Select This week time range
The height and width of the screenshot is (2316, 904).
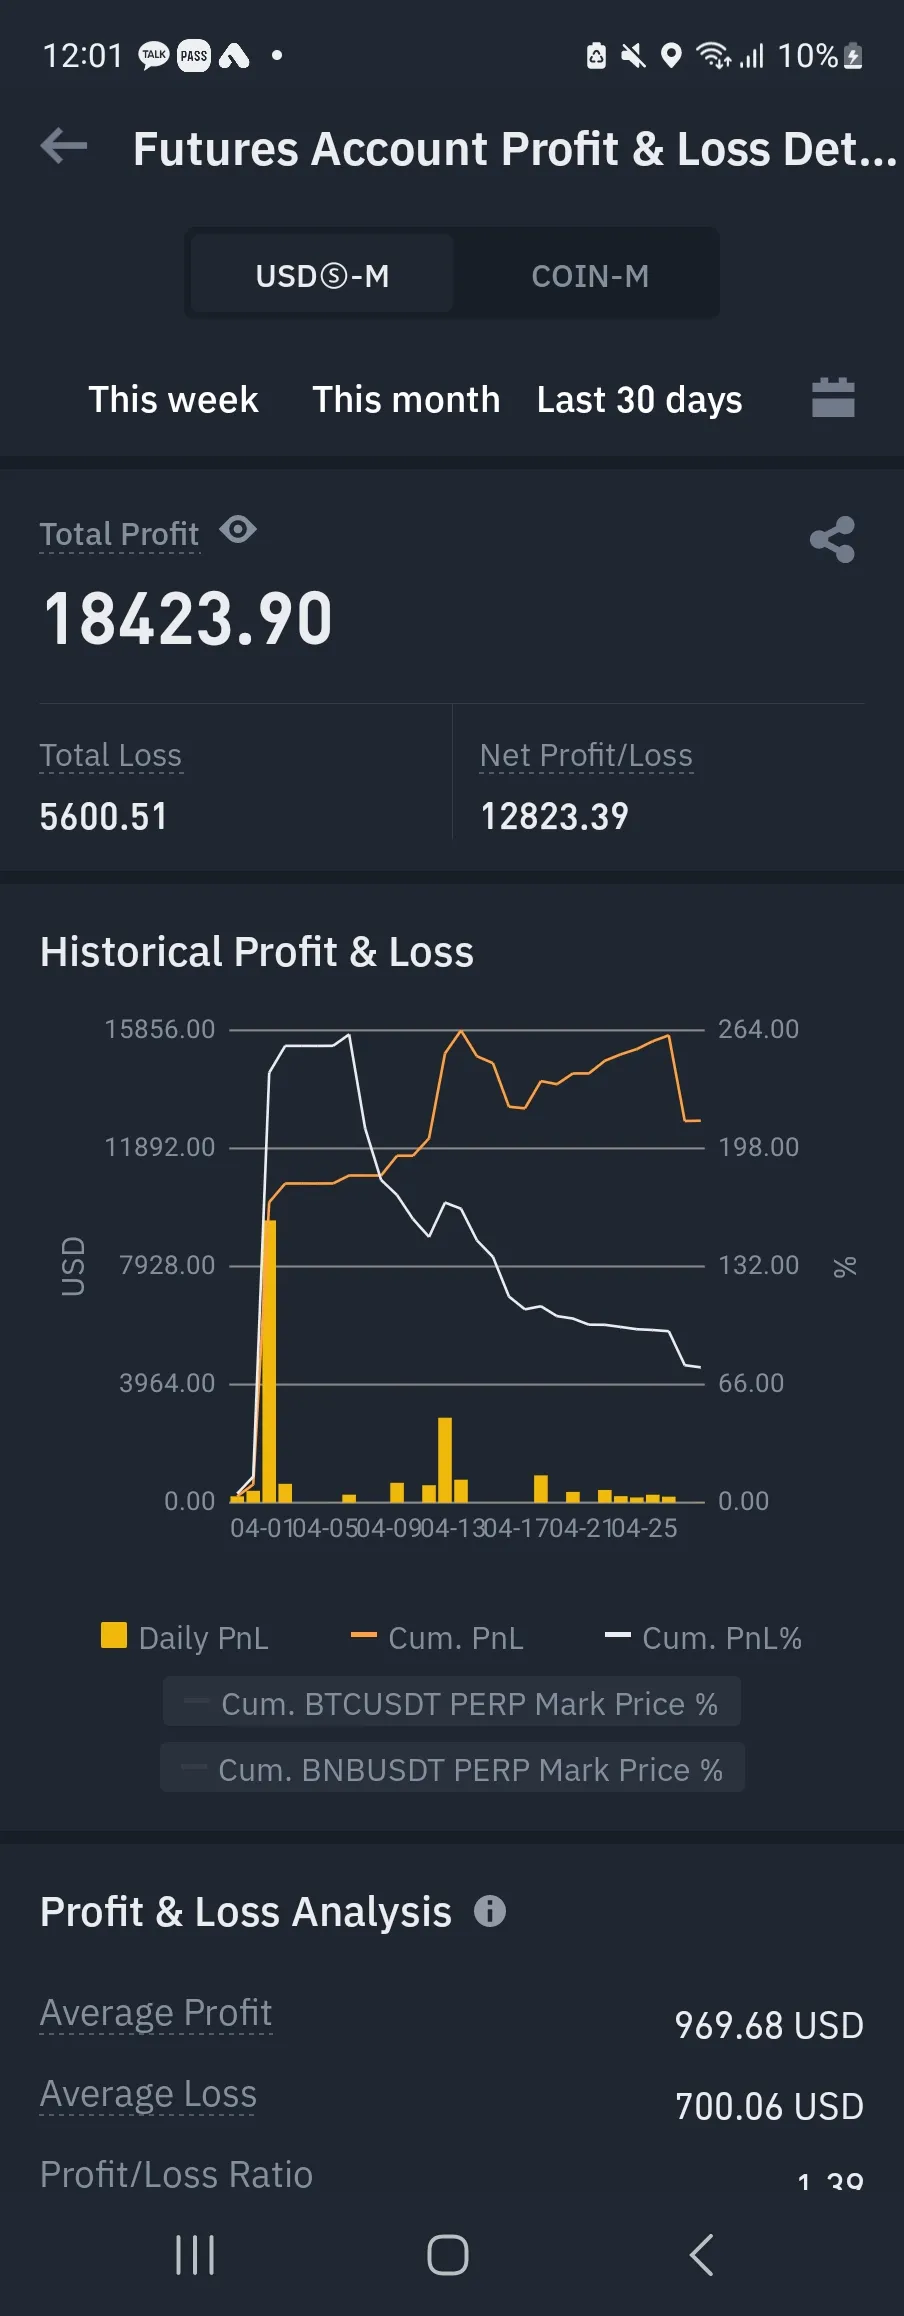[x=173, y=400]
